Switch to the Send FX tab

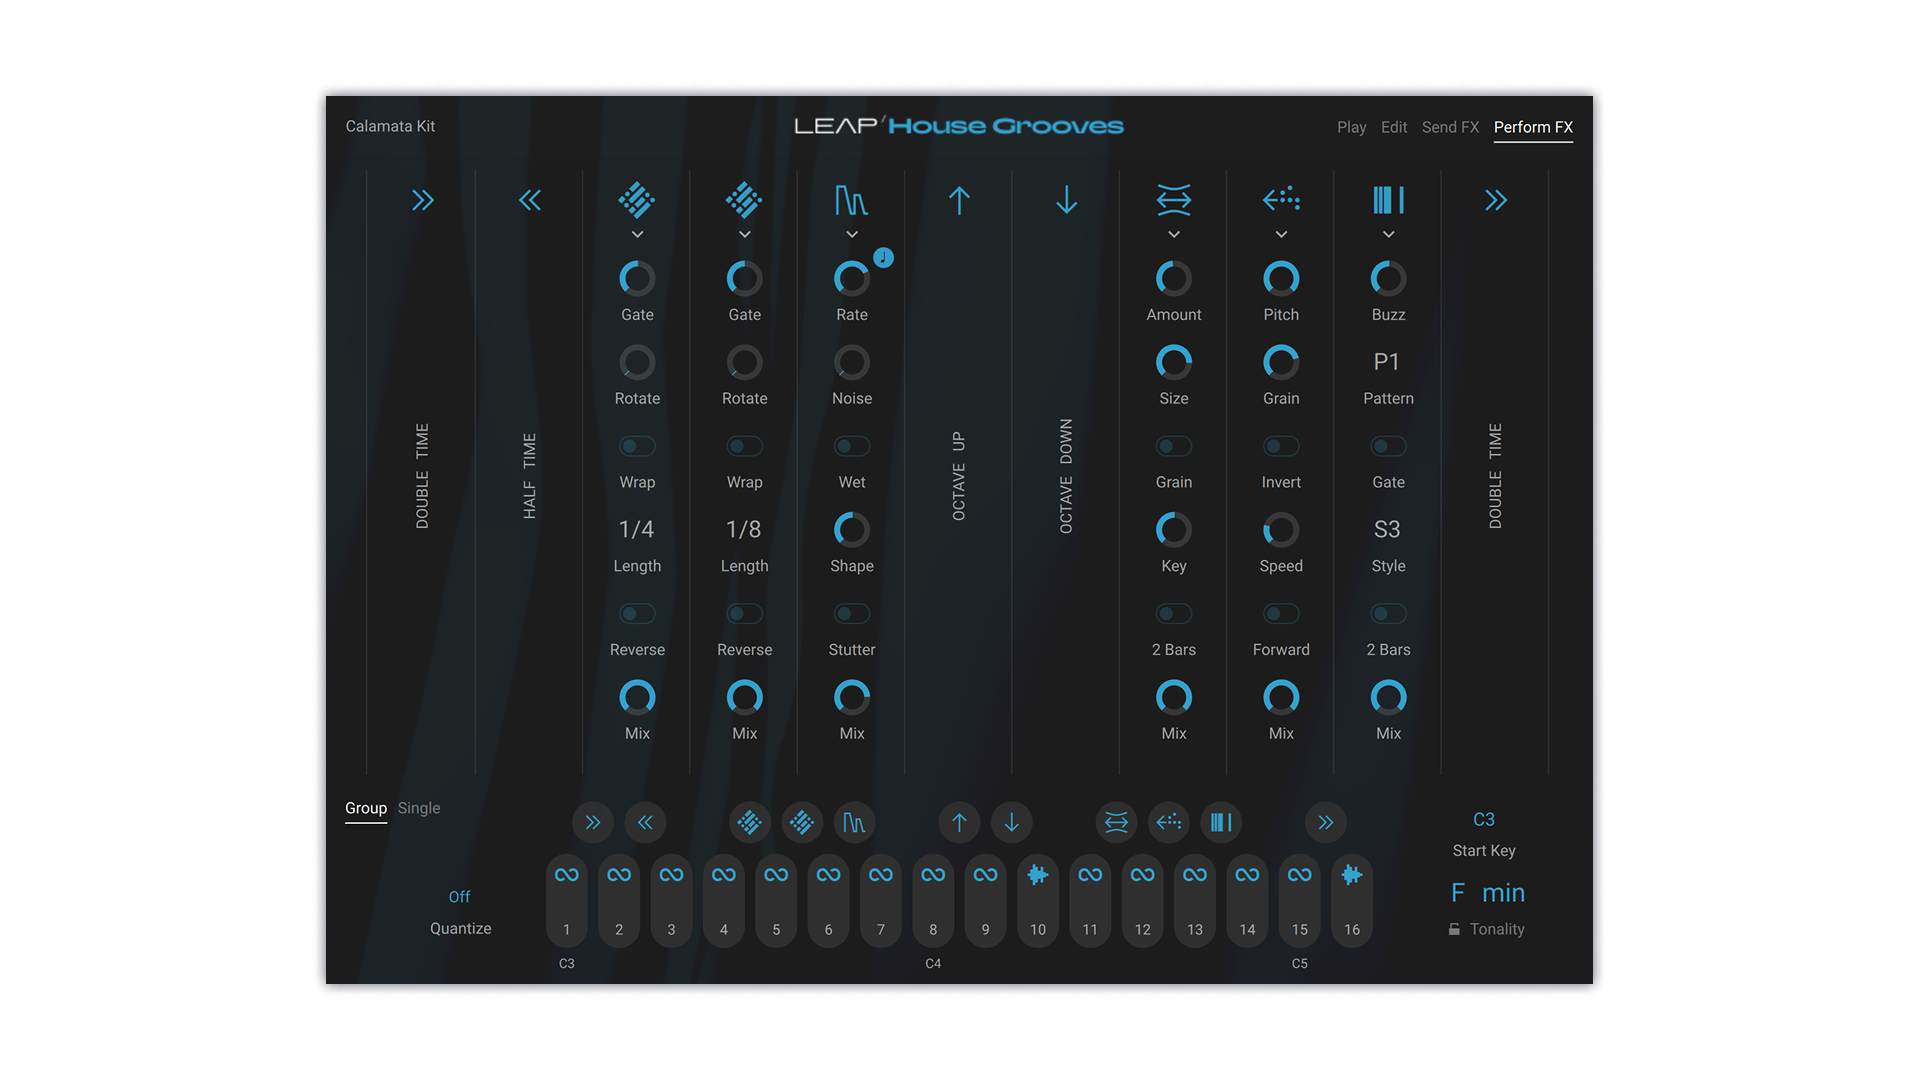click(1450, 127)
